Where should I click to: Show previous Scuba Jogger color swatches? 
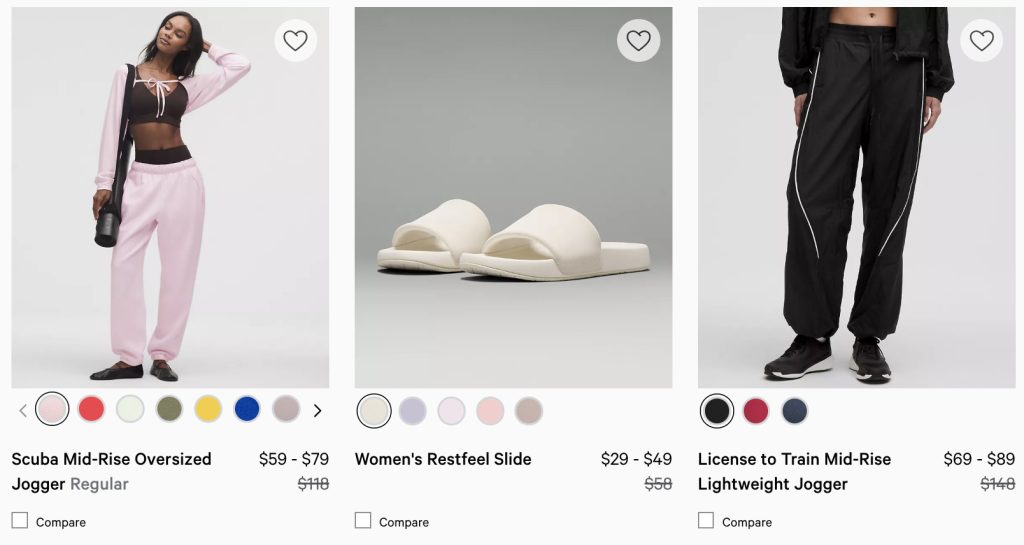click(x=23, y=410)
